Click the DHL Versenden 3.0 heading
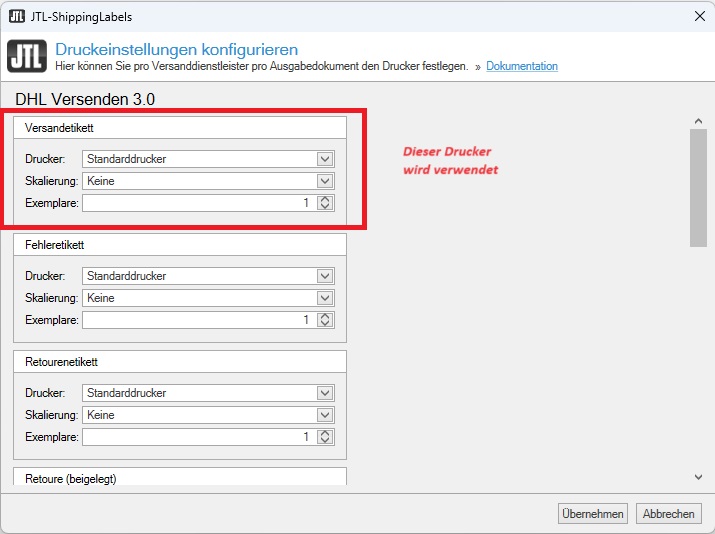715x534 pixels. pyautogui.click(x=85, y=99)
